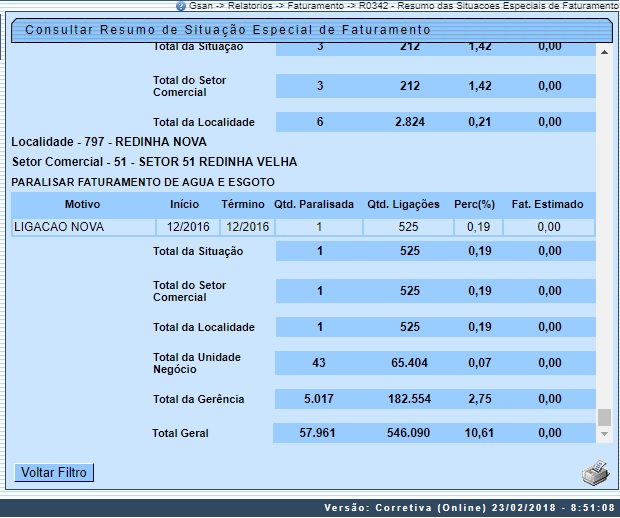Select PARALISAR FATURAMENTO DE AGUA E ESGOTO text
Image resolution: width=620 pixels, height=518 pixels.
[143, 182]
